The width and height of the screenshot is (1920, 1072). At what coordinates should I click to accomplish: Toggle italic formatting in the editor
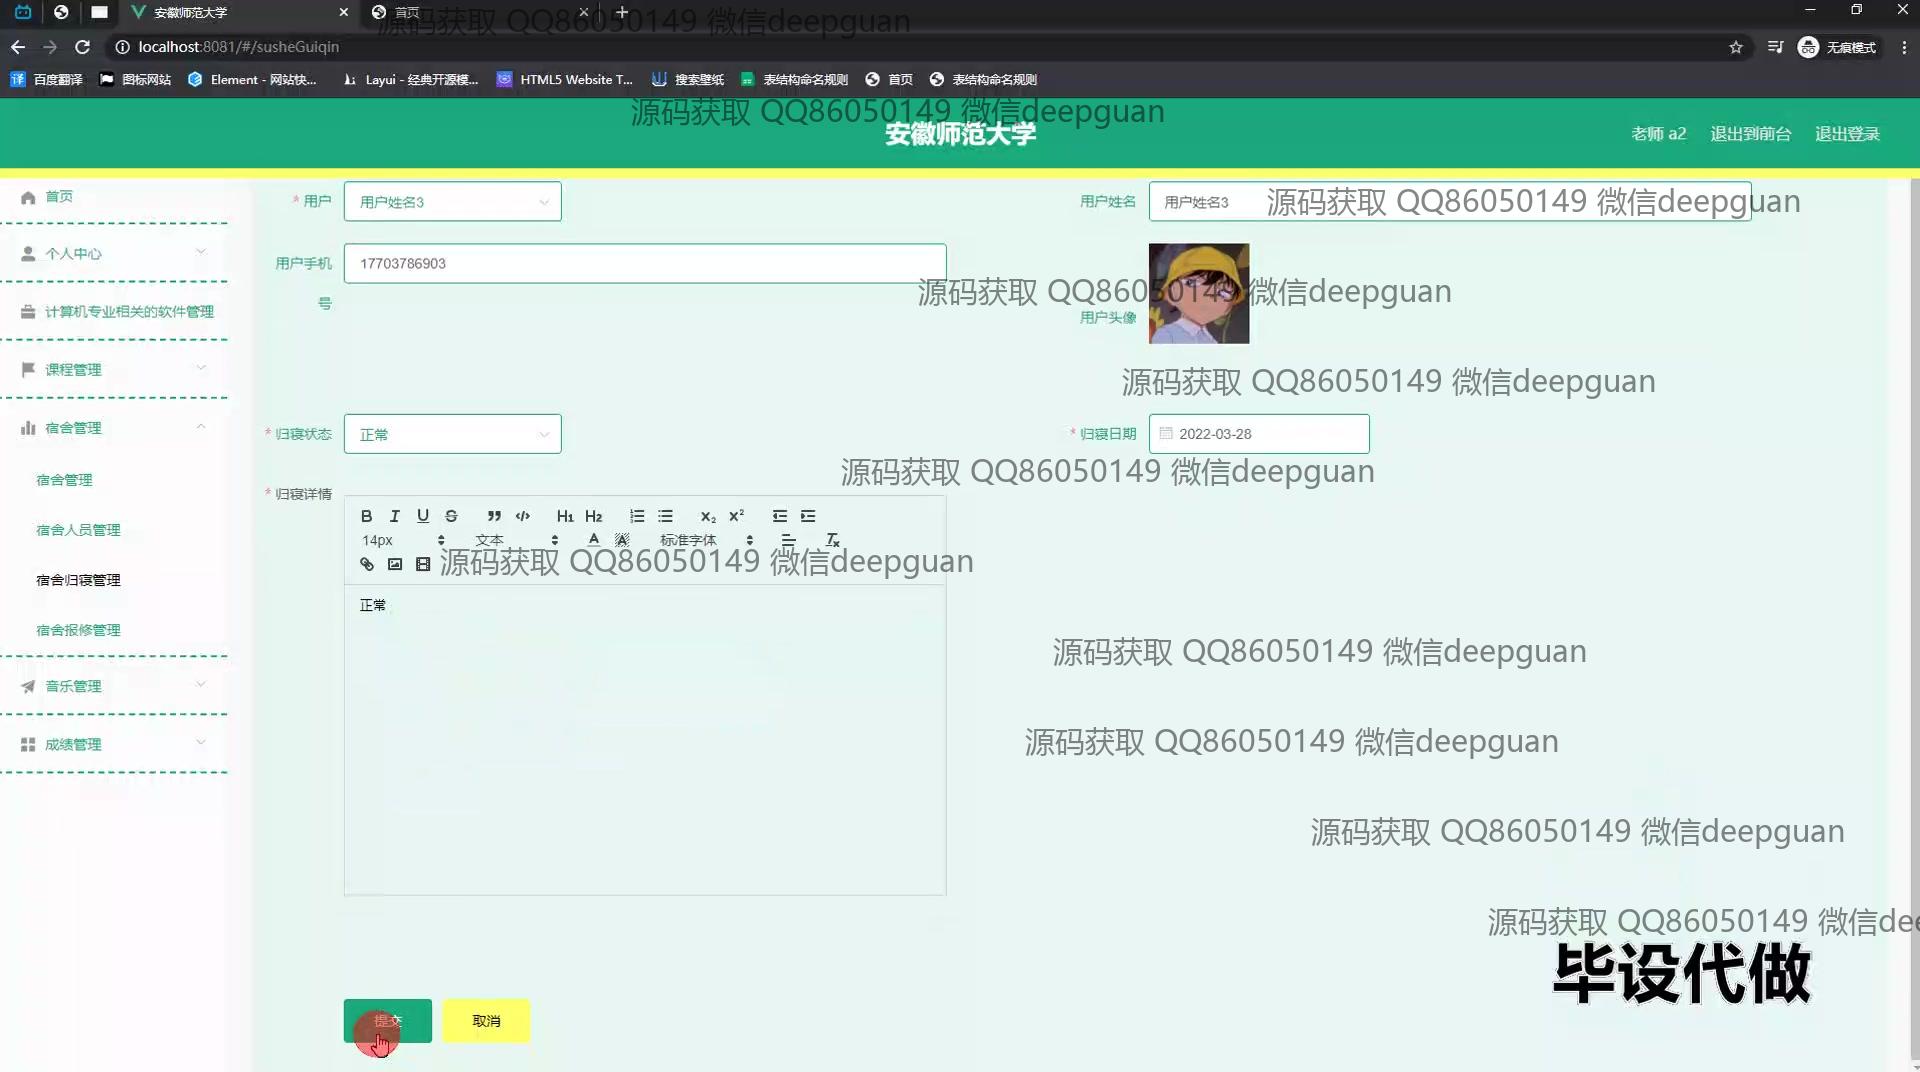394,516
